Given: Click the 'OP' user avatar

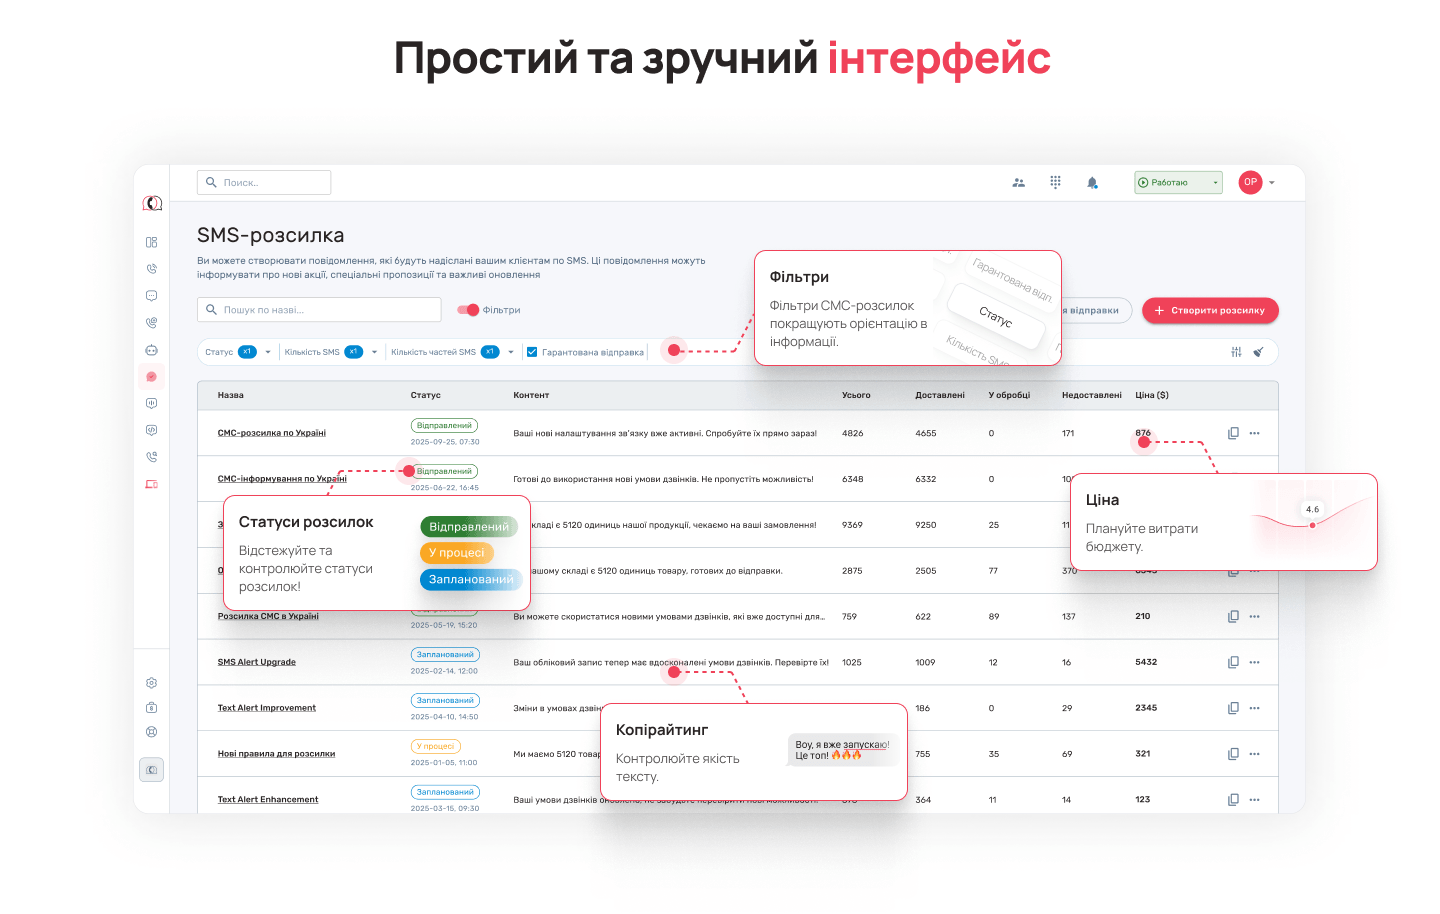Looking at the screenshot, I should 1250,182.
